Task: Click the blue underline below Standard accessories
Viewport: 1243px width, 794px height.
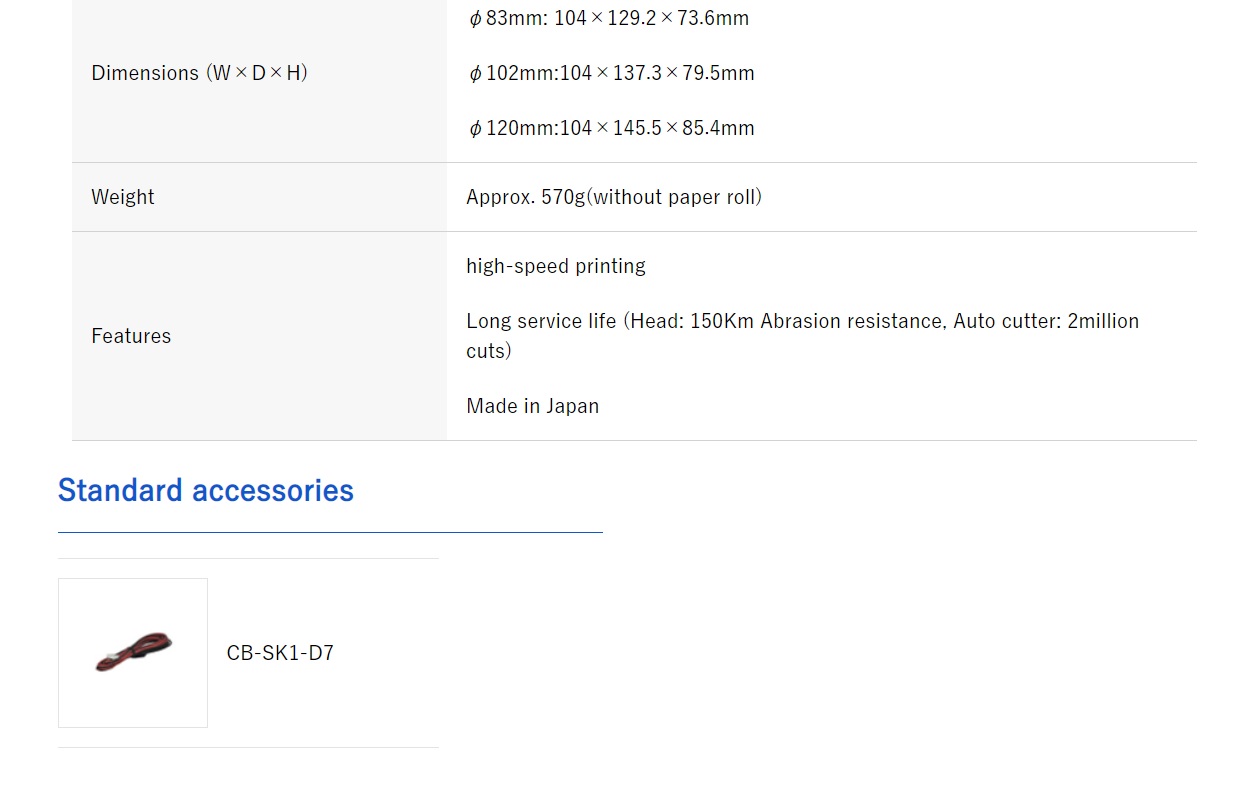Action: tap(330, 532)
